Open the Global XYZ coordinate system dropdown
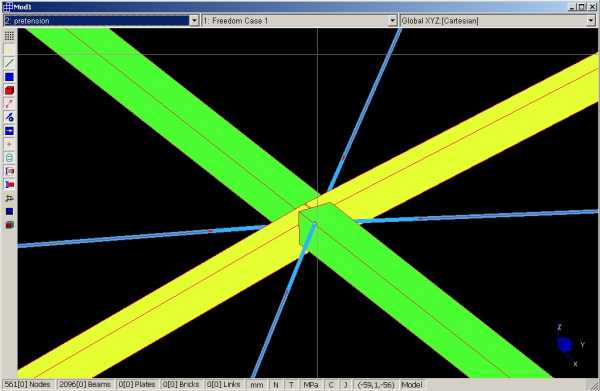This screenshot has height=391, width=600. [x=590, y=21]
